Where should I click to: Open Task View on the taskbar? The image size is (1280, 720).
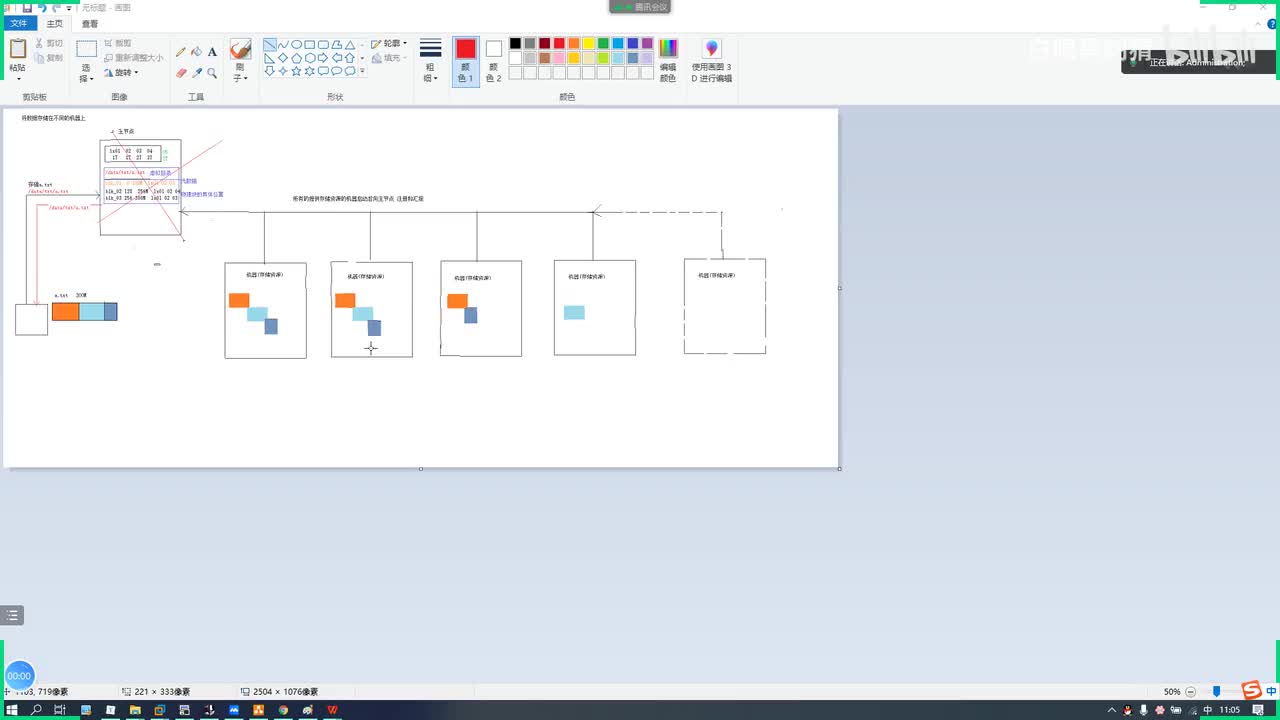click(61, 710)
